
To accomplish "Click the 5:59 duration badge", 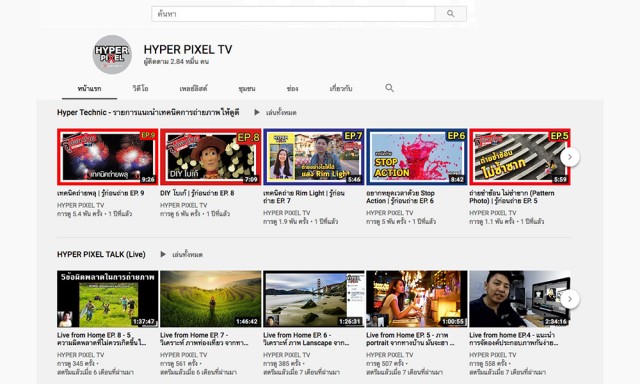I will (560, 179).
